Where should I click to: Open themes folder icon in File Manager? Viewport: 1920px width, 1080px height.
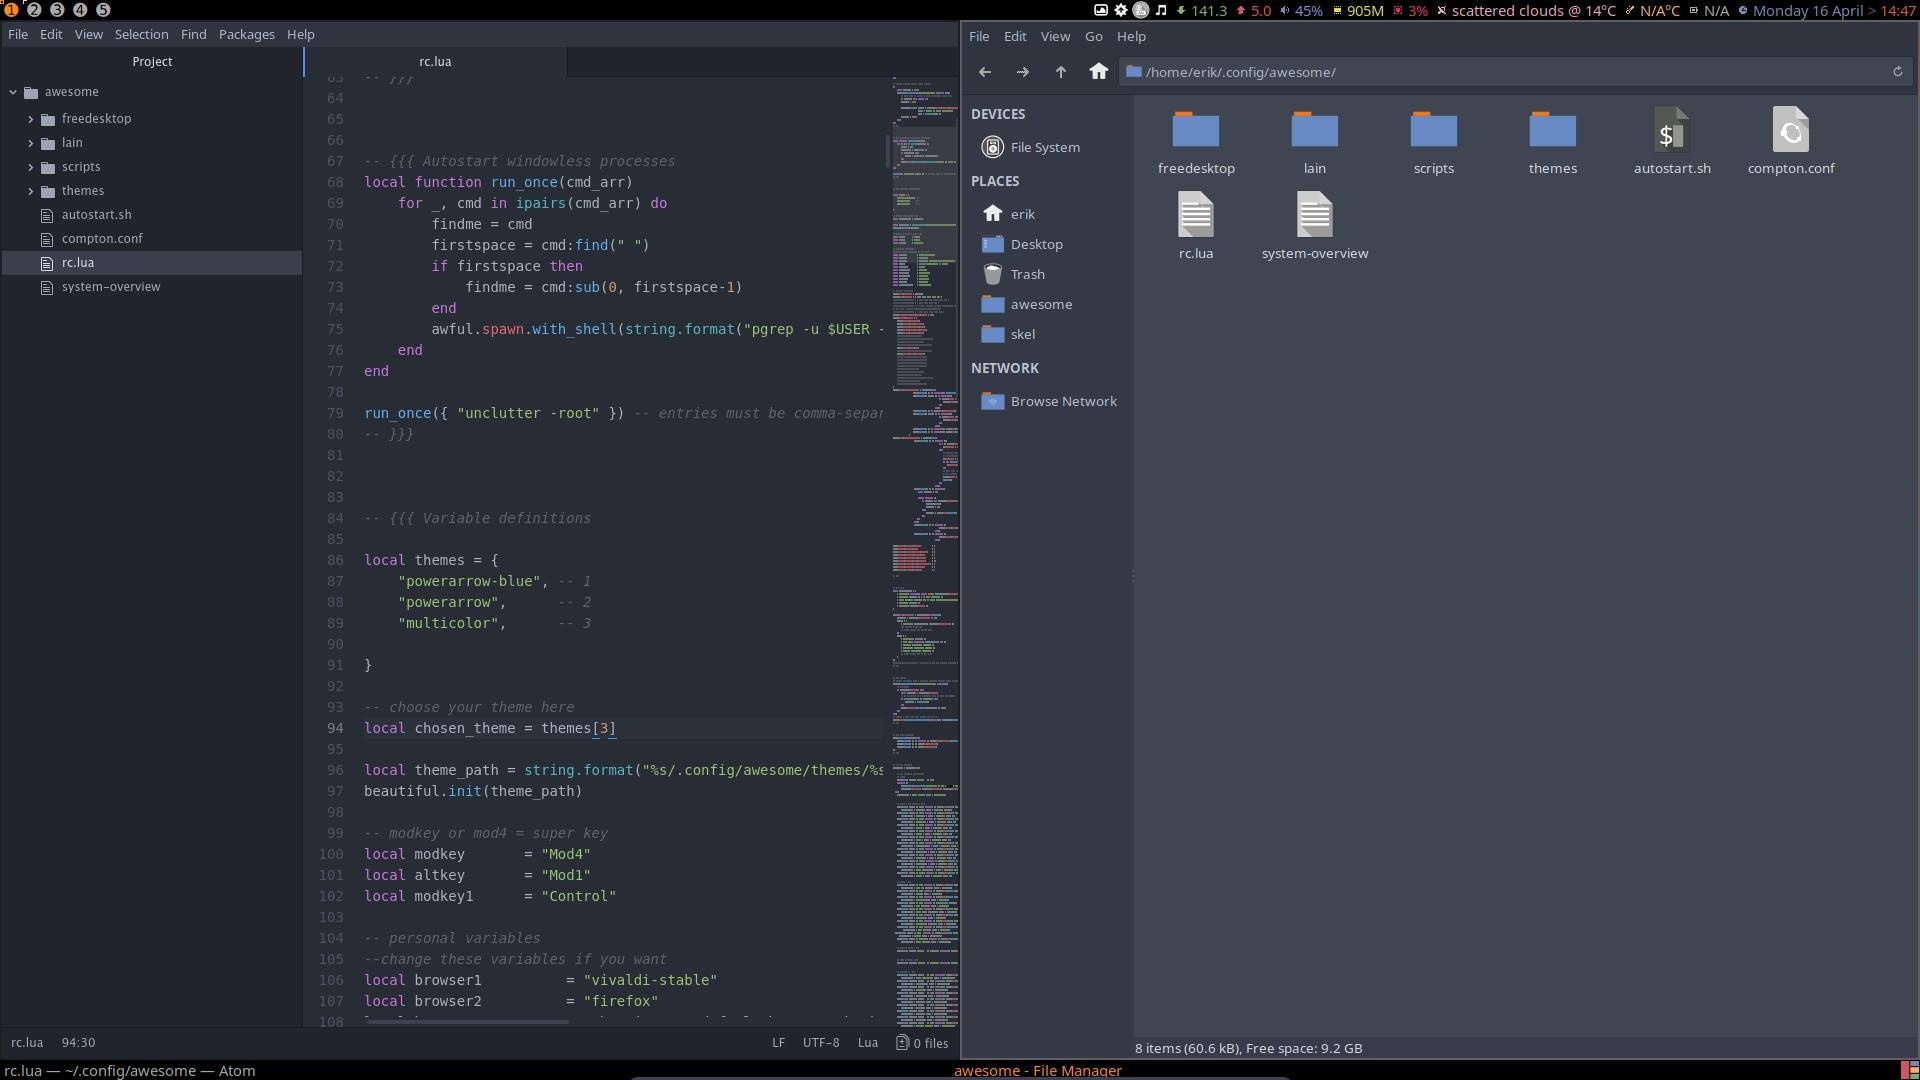click(x=1553, y=130)
